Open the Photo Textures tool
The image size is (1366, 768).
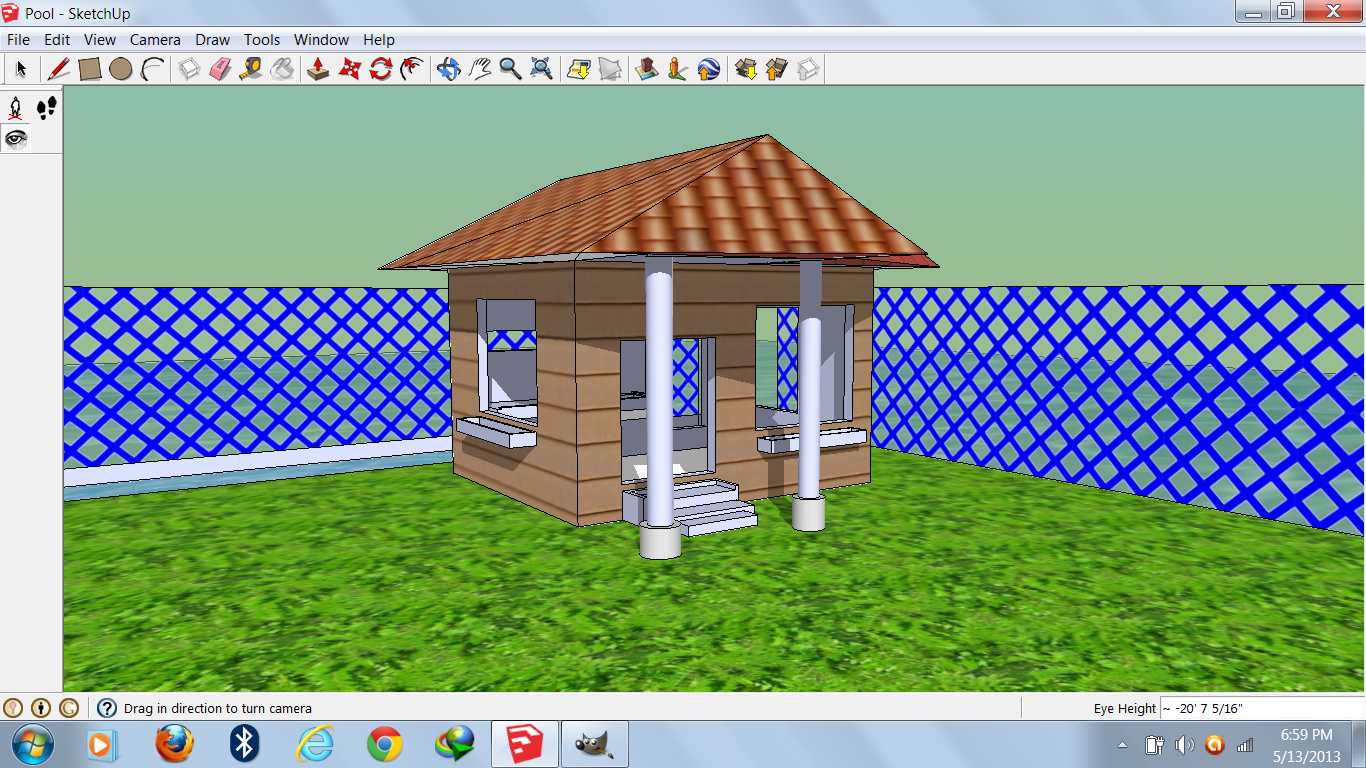pos(677,69)
